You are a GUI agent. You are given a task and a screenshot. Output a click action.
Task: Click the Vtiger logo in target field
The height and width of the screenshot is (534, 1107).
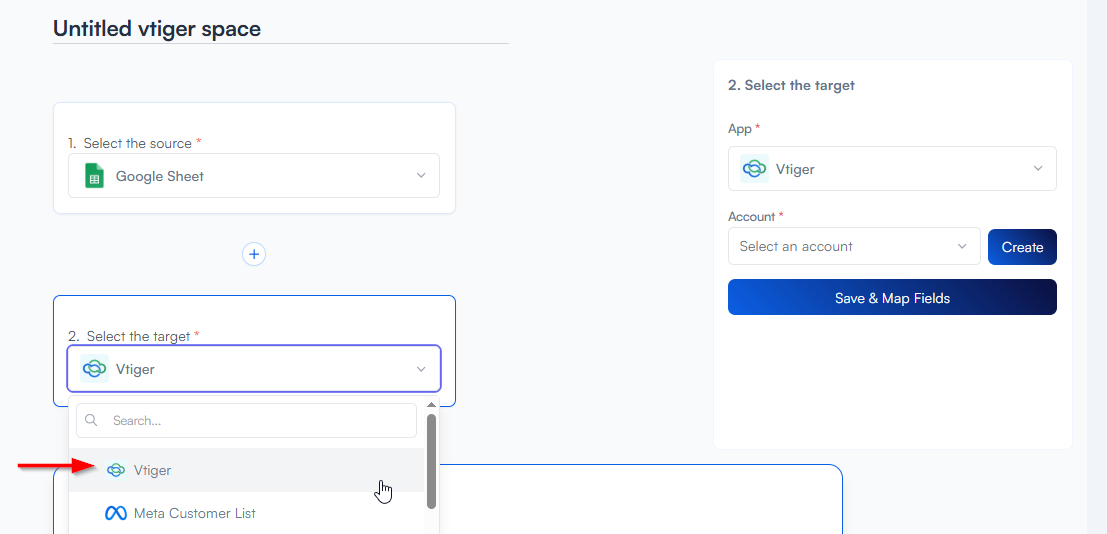[94, 369]
